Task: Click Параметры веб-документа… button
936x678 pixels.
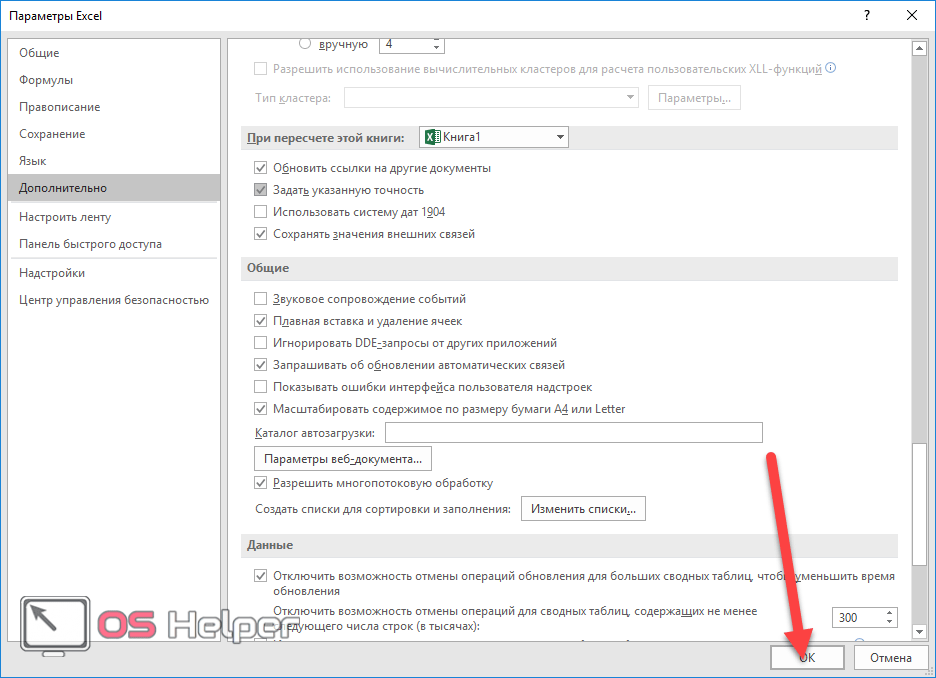Action: [x=343, y=459]
